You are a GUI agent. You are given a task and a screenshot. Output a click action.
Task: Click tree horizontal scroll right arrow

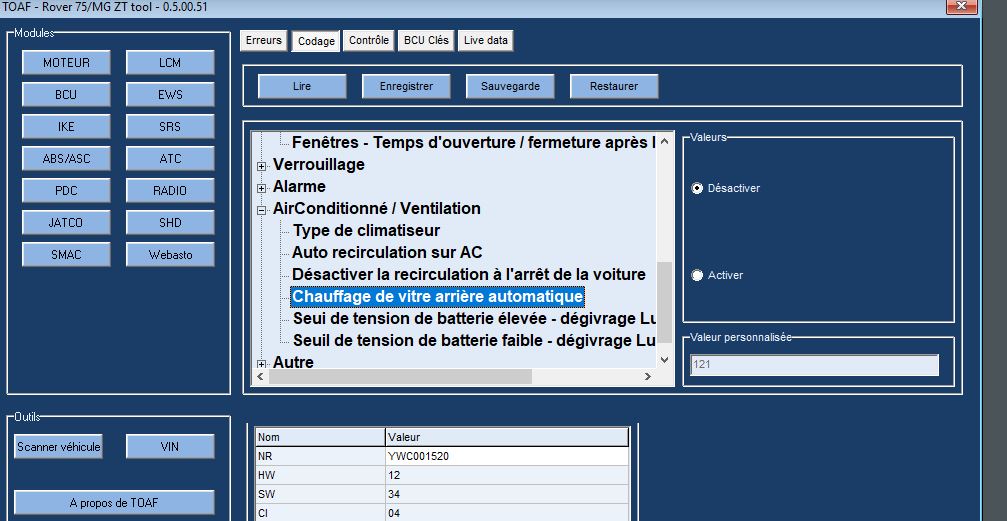coord(649,377)
